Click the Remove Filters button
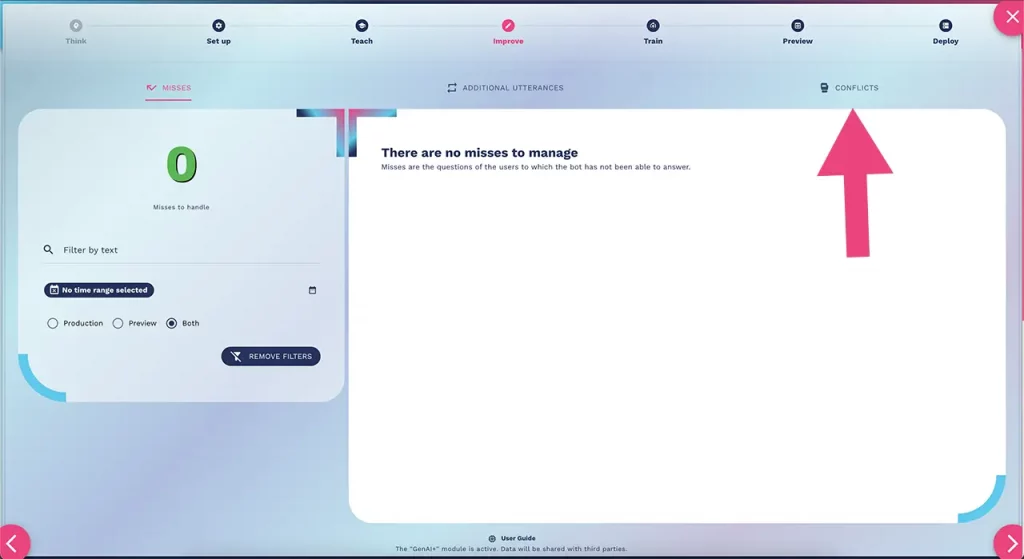Viewport: 1024px width, 559px height. [x=270, y=356]
